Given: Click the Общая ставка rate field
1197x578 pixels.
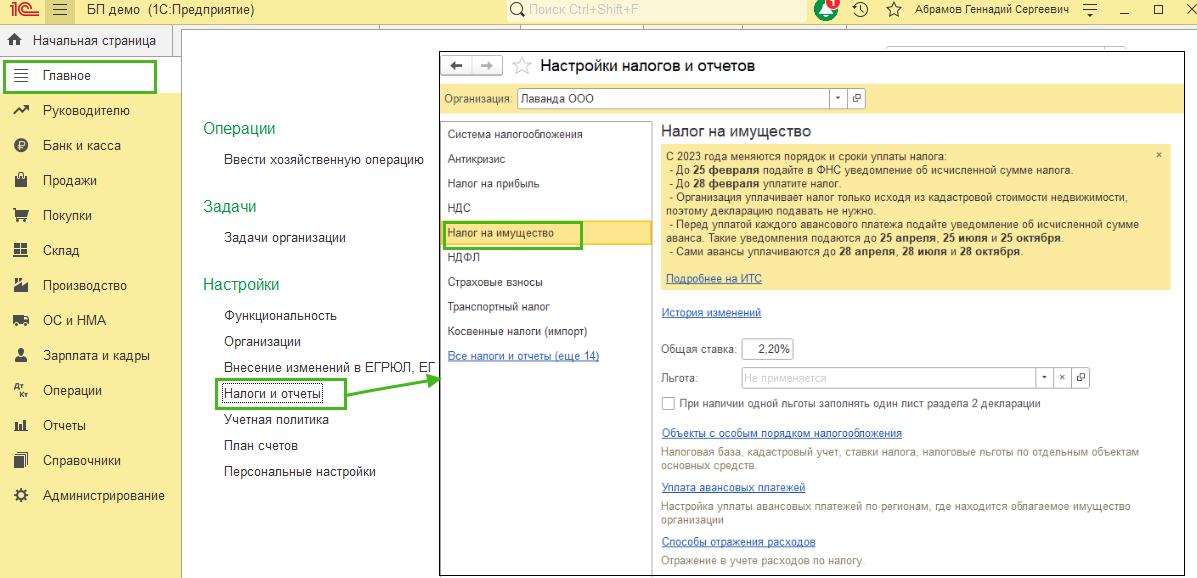Looking at the screenshot, I should pos(767,349).
